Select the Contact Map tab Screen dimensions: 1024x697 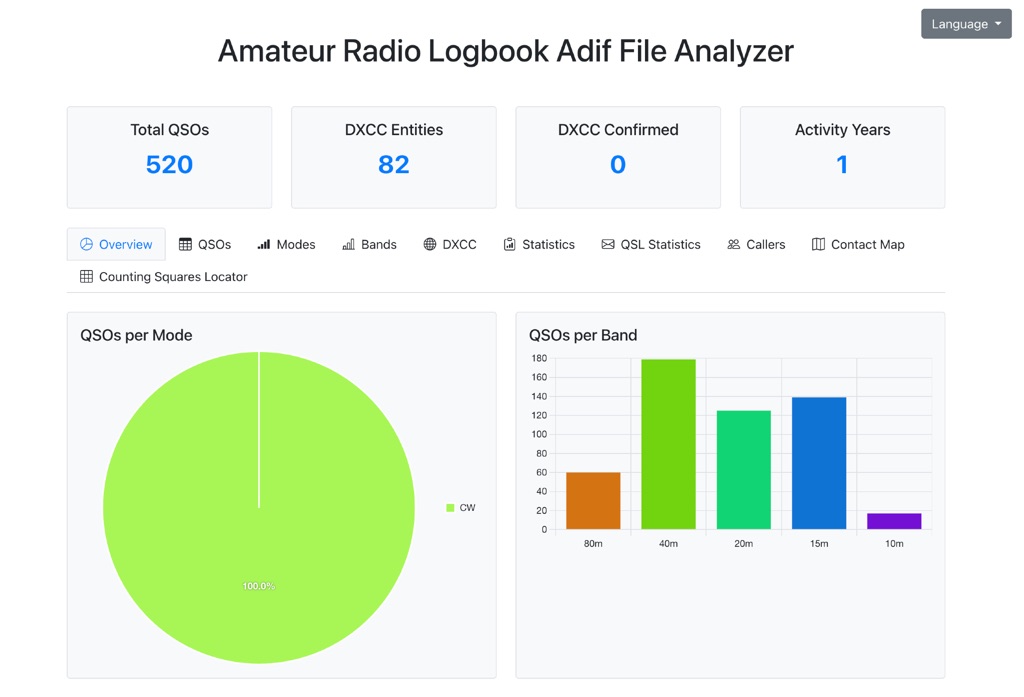858,243
